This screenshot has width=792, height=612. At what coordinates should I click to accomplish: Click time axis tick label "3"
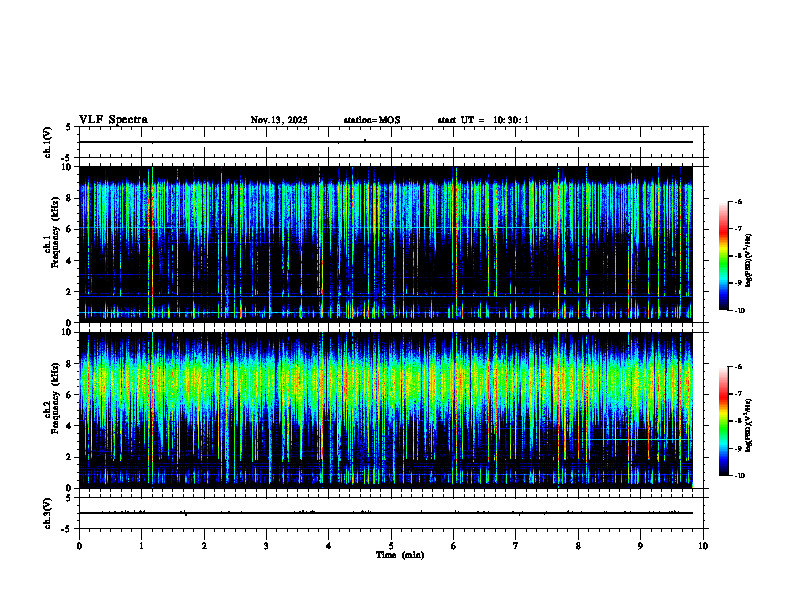(x=266, y=546)
